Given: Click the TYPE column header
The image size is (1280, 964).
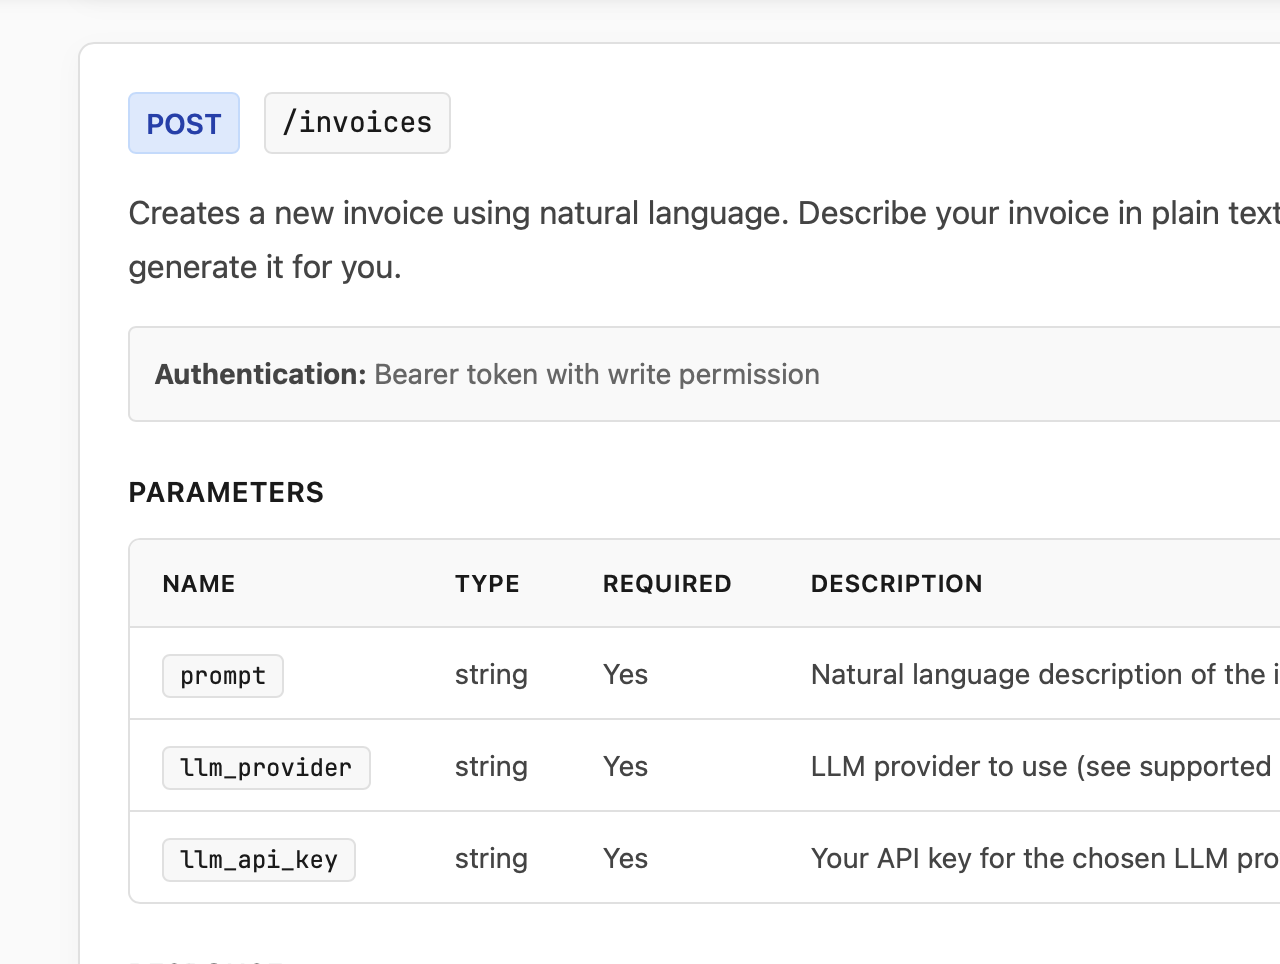Looking at the screenshot, I should click(487, 583).
